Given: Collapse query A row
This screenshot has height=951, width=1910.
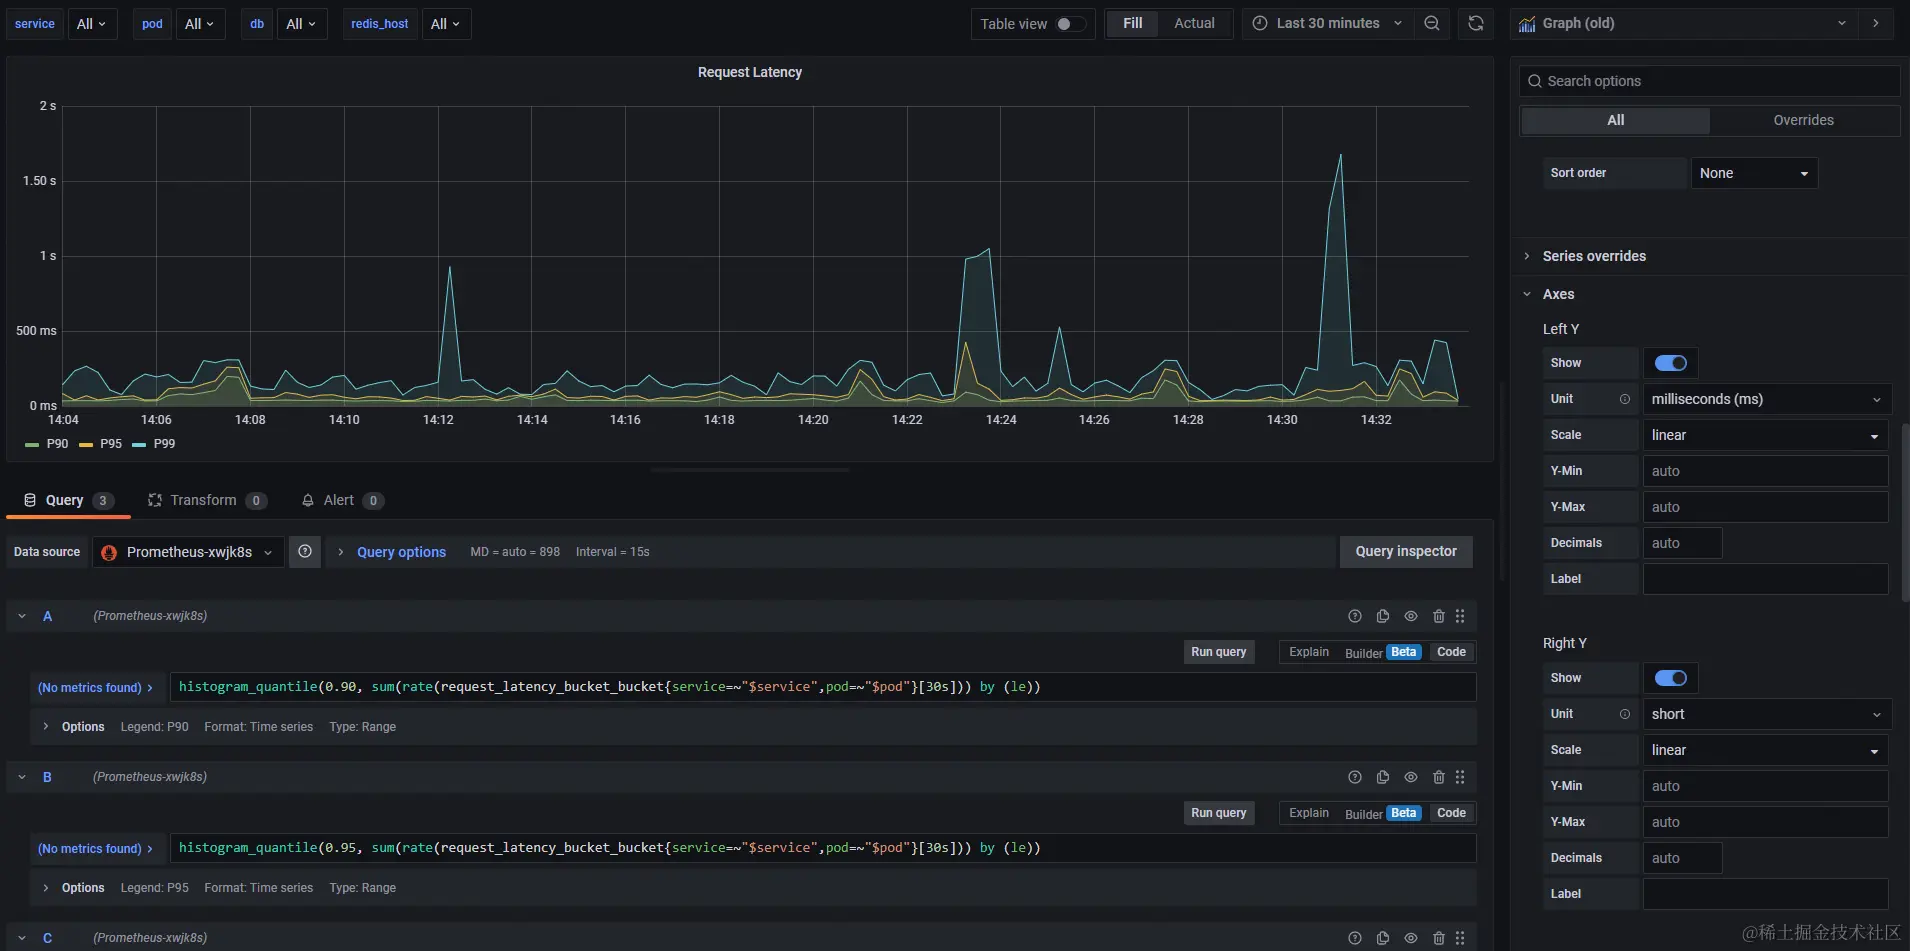Looking at the screenshot, I should [22, 616].
